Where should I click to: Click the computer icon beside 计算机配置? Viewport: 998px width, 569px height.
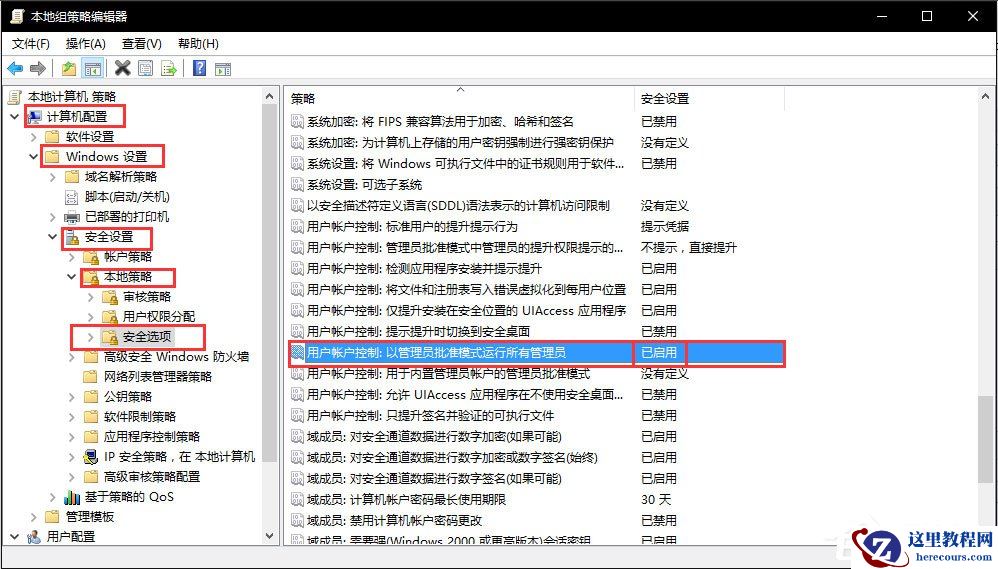point(35,117)
